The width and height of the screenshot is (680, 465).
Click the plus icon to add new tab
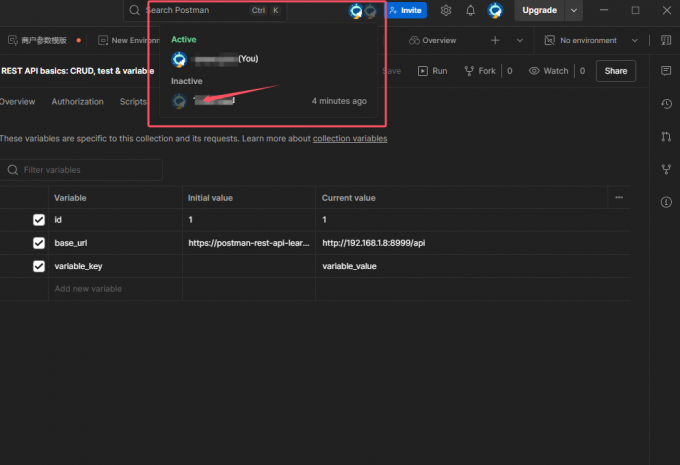click(x=495, y=40)
